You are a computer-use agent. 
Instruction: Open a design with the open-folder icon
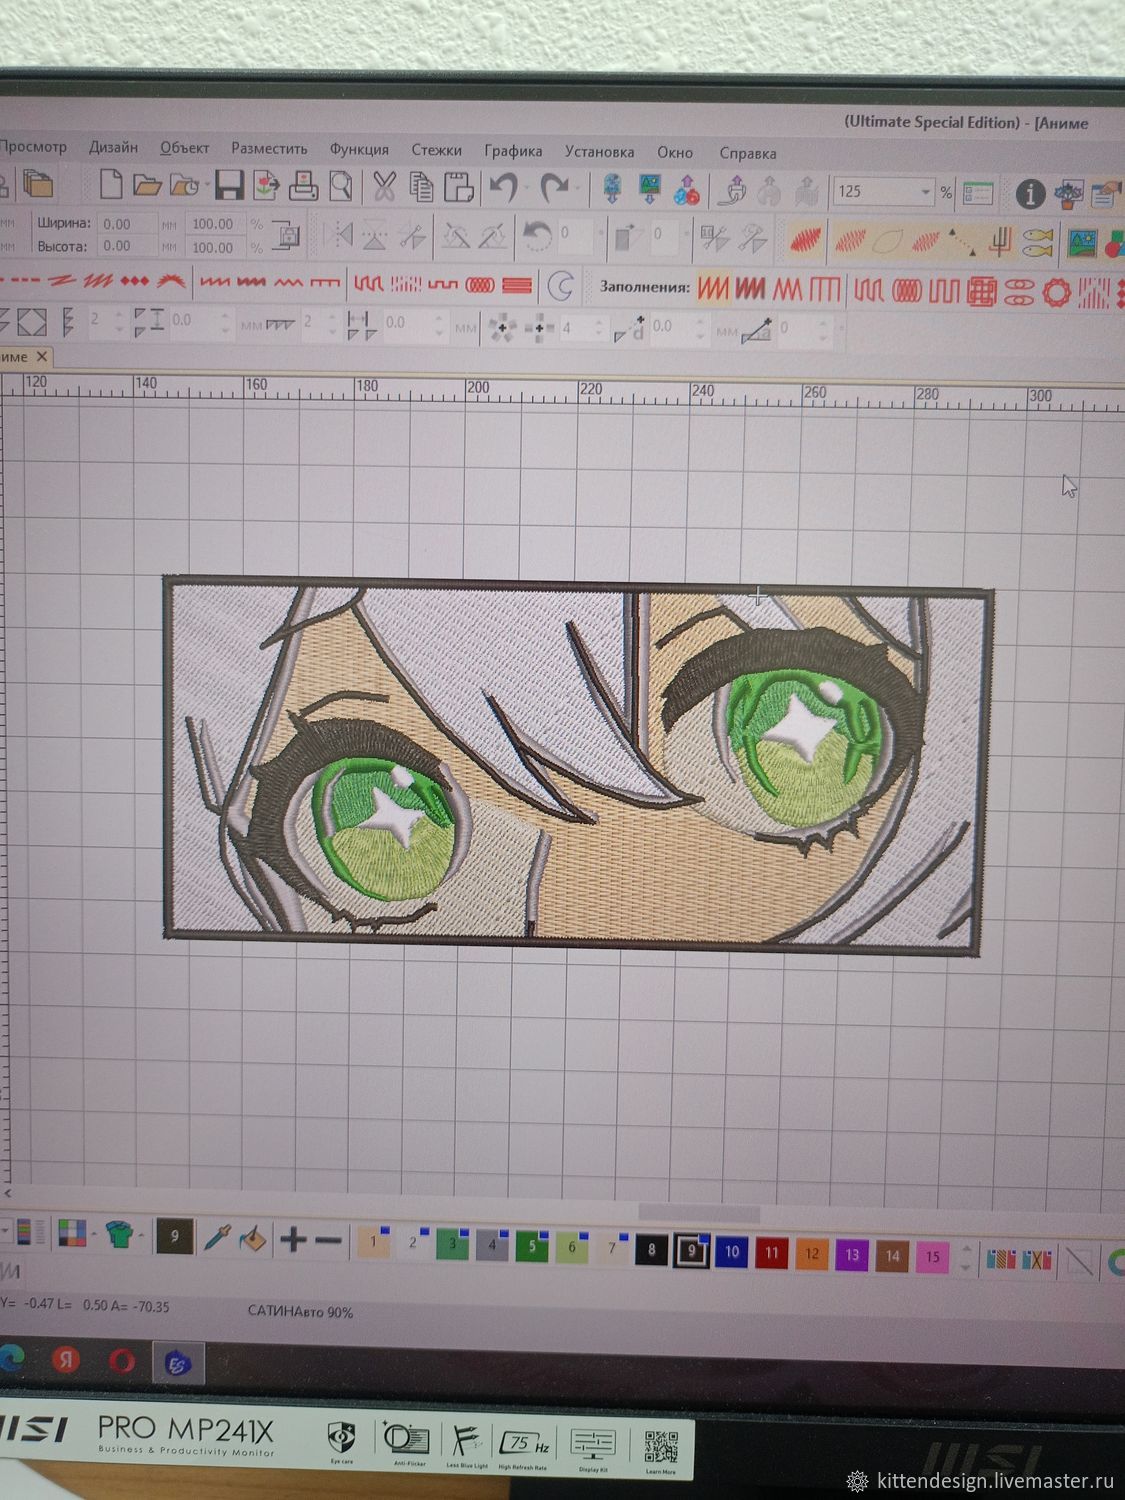[147, 186]
